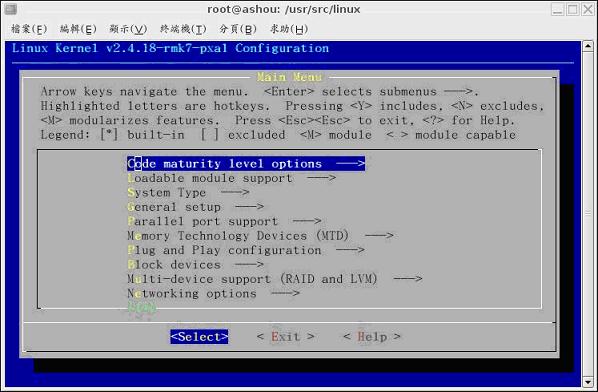
Task: Open the window menu icon in title bar
Action: (x=11, y=9)
